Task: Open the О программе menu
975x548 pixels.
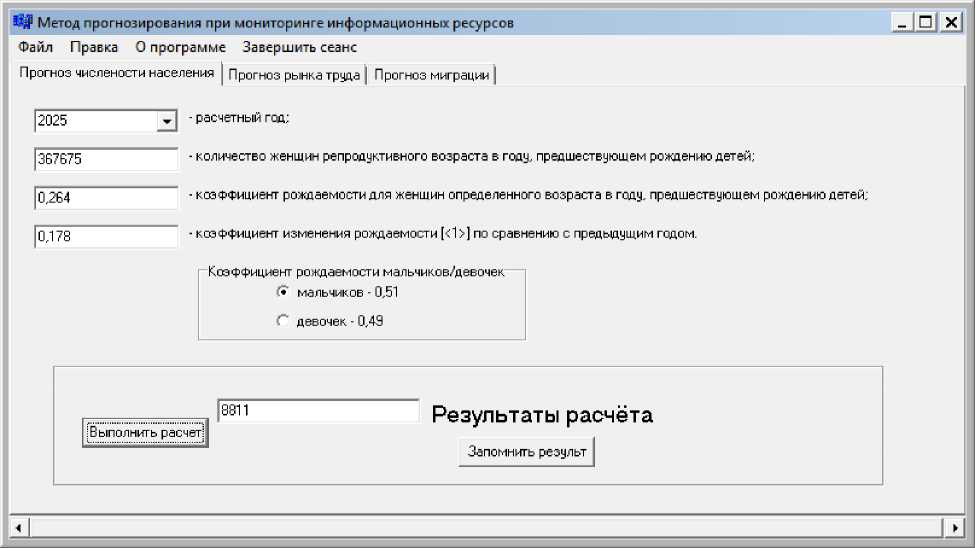Action: pyautogui.click(x=180, y=47)
